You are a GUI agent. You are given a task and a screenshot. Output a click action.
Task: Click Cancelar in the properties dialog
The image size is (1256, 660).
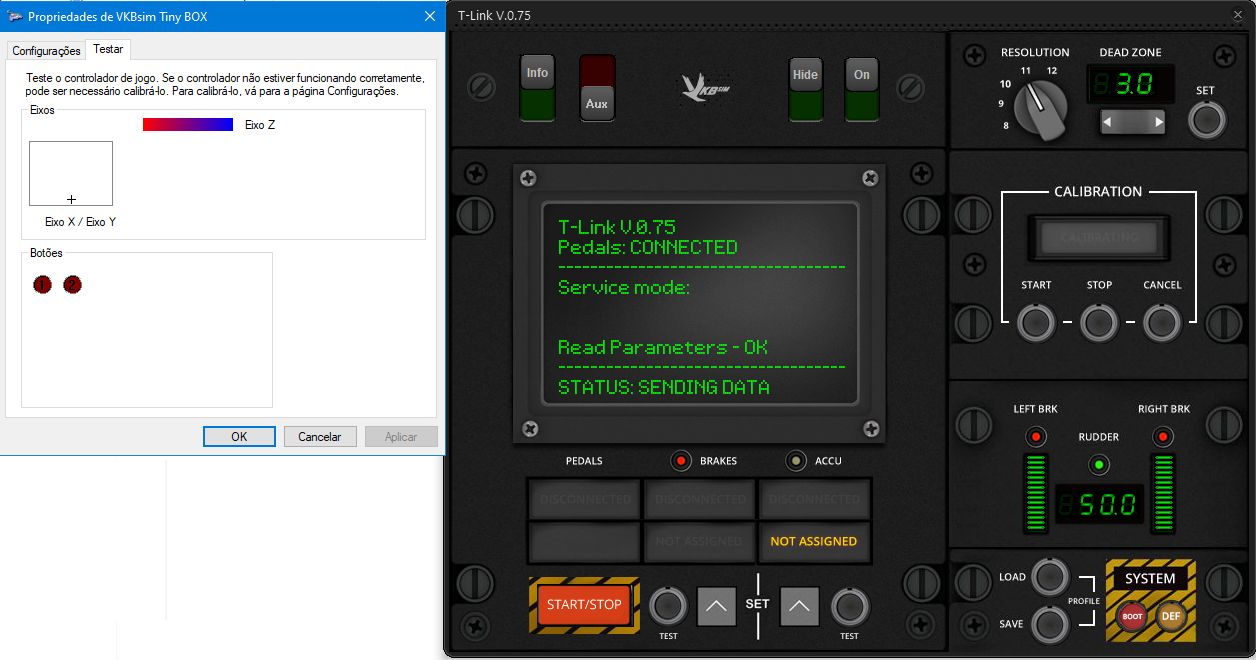(320, 437)
